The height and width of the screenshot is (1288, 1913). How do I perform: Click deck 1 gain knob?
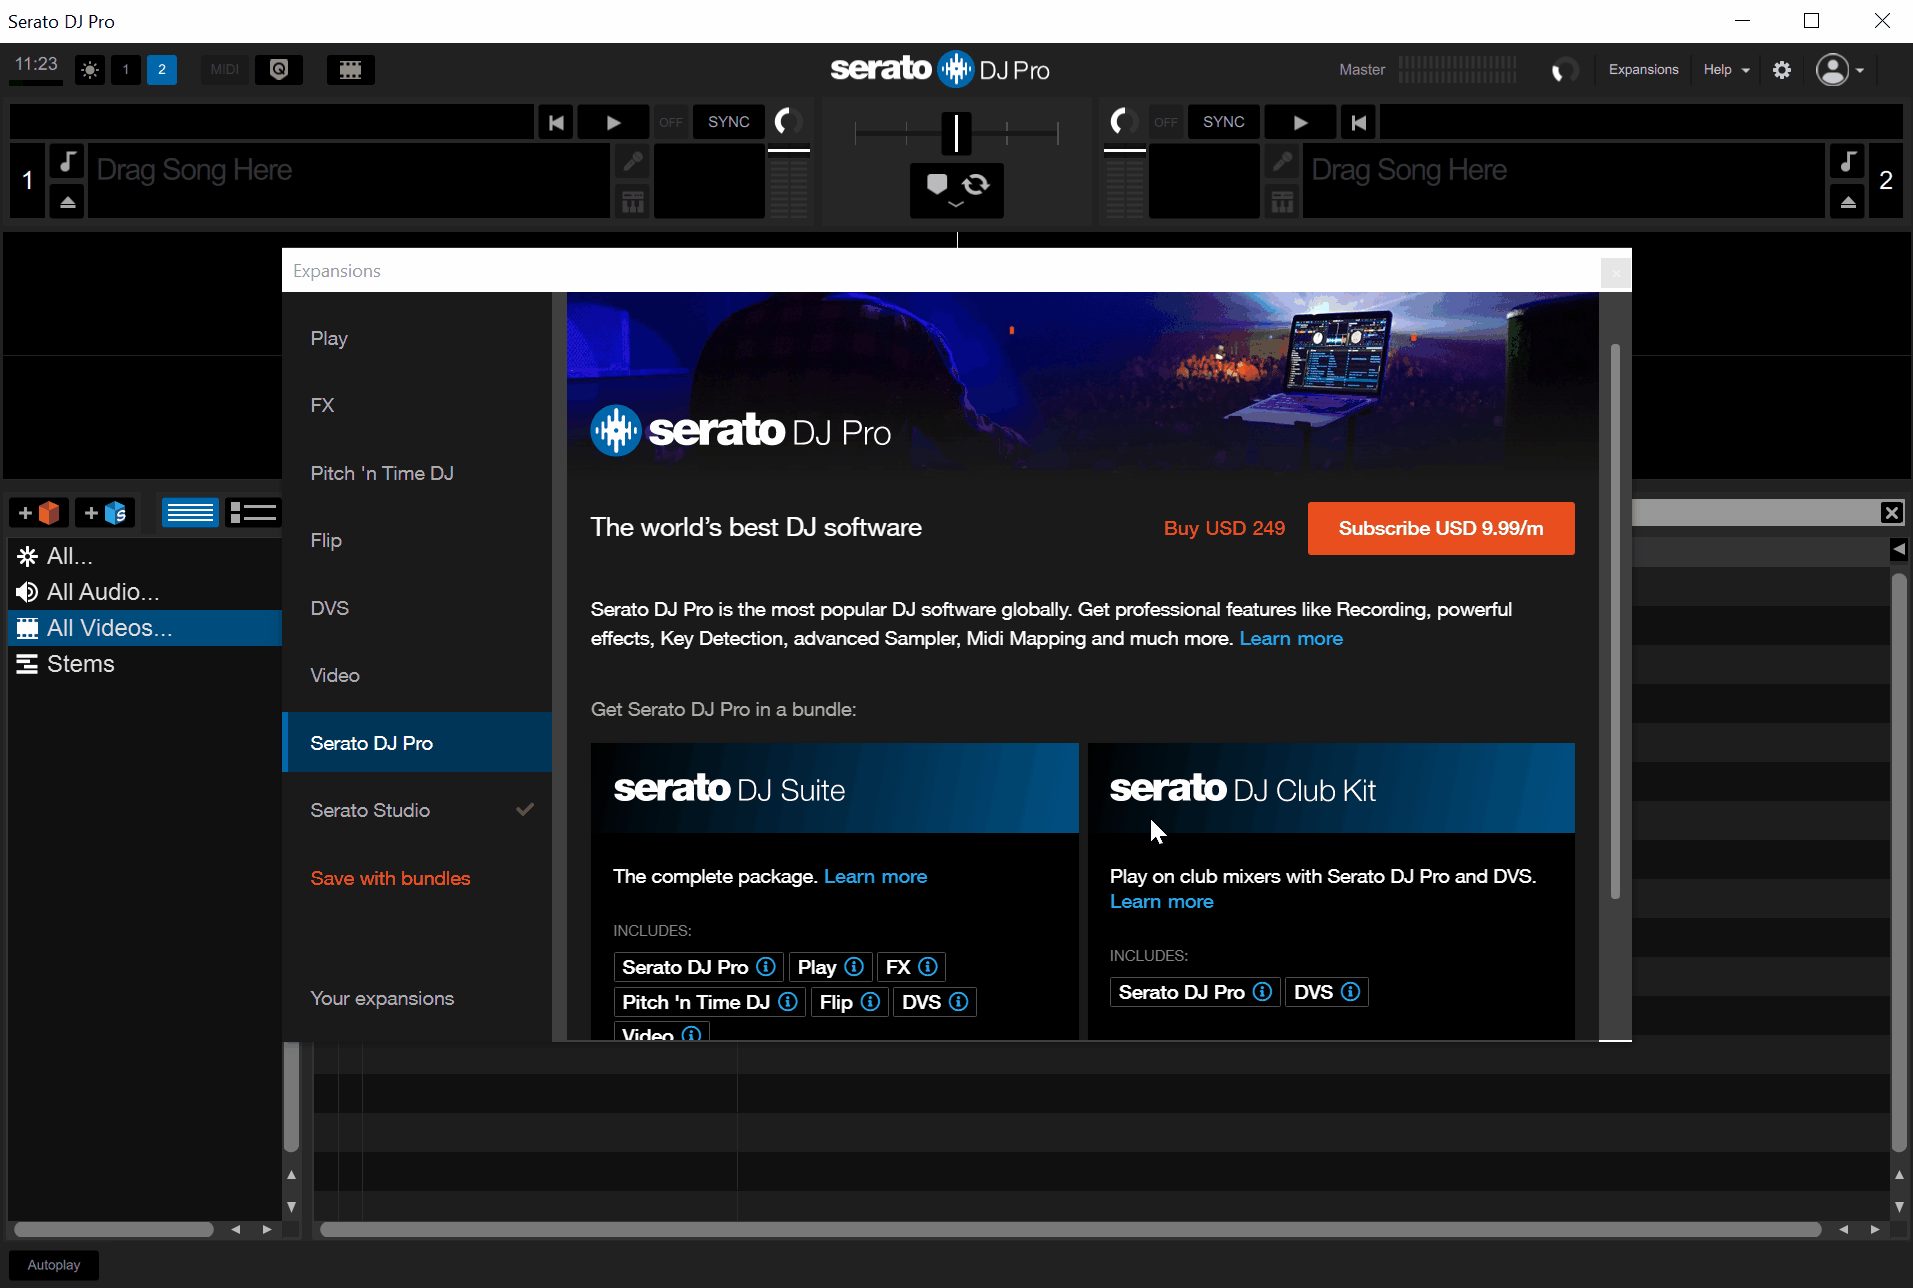tap(788, 122)
